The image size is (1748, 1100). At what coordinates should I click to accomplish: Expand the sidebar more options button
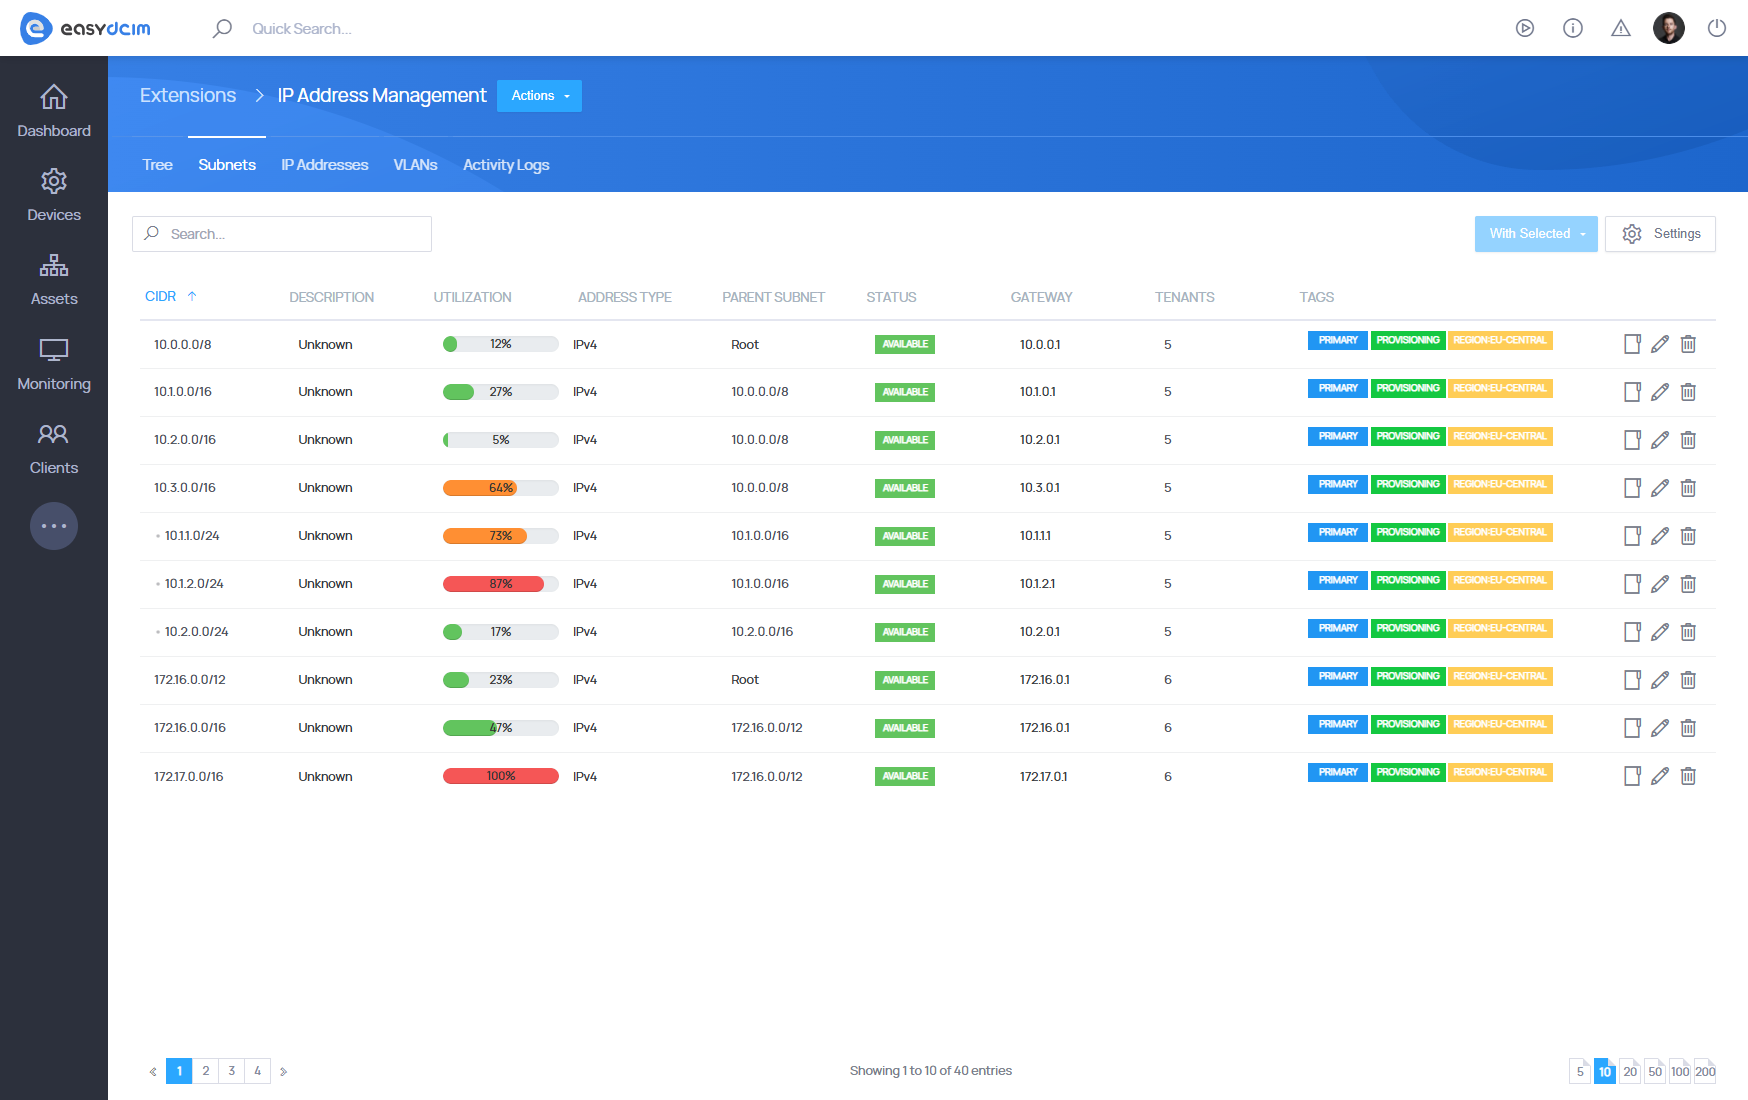point(54,526)
